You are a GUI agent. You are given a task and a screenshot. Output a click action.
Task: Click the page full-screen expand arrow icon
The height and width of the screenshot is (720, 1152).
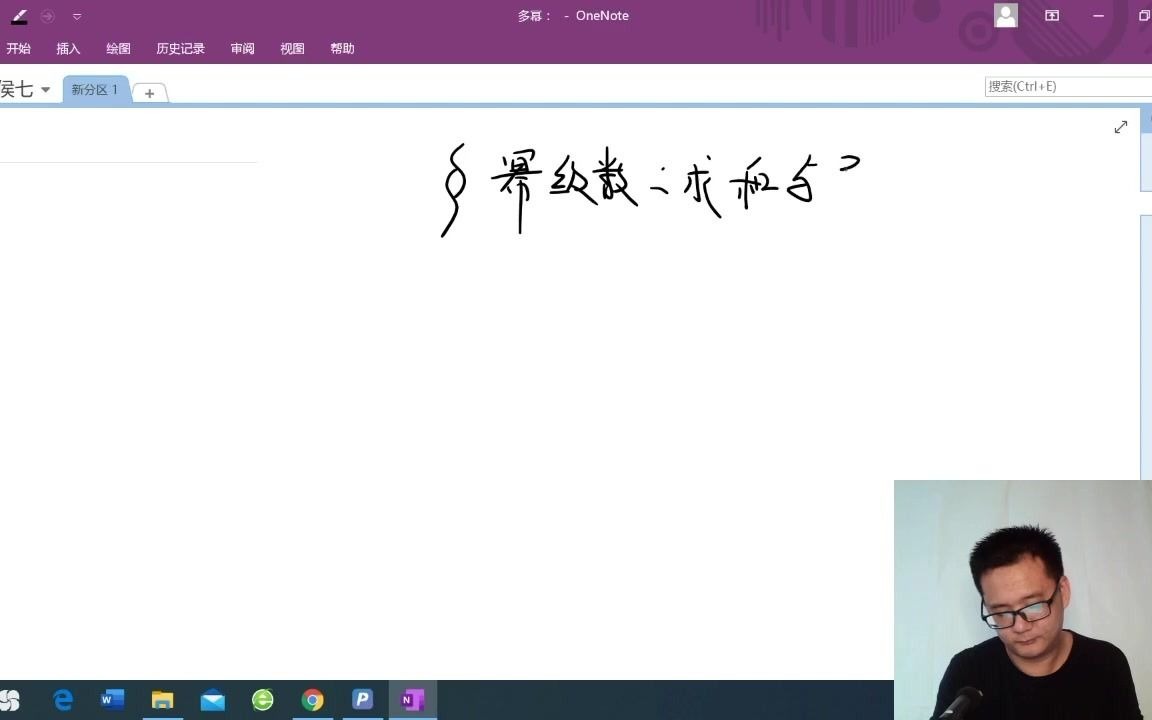(x=1120, y=127)
